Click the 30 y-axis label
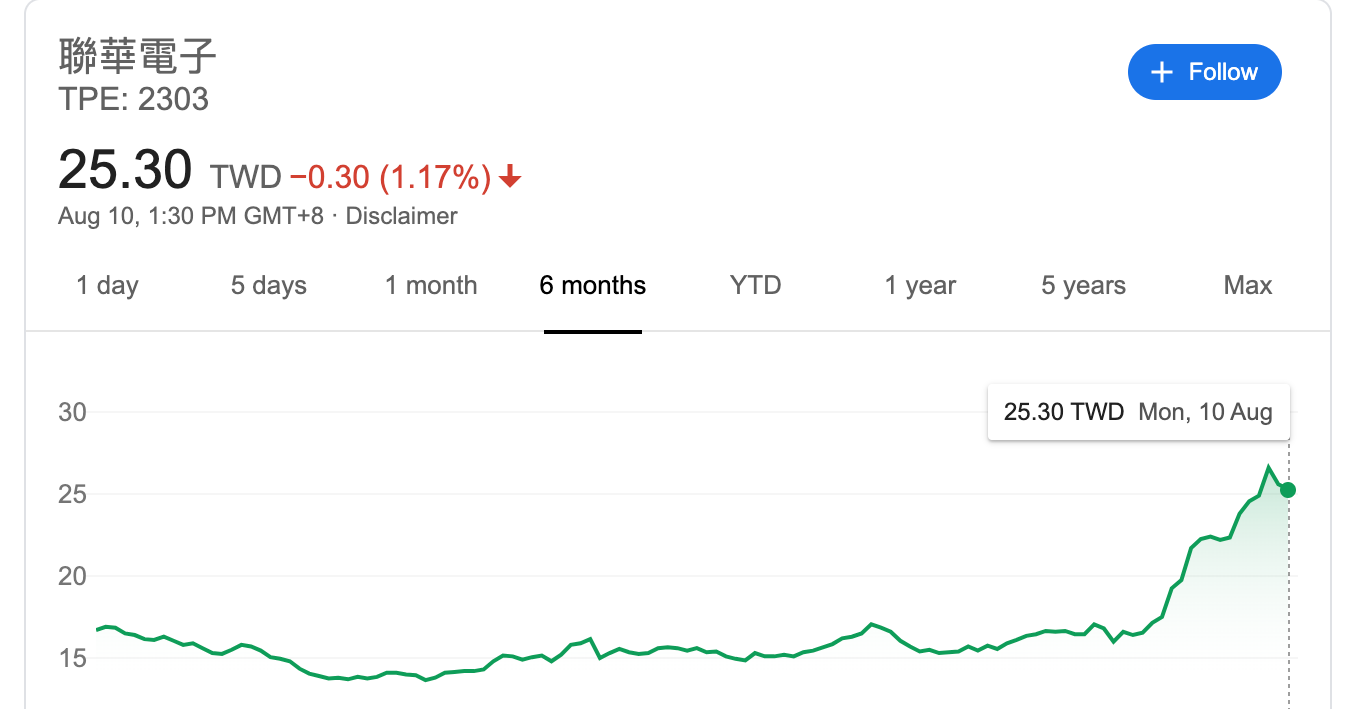Screen dimensions: 1356x709 pyautogui.click(x=73, y=412)
